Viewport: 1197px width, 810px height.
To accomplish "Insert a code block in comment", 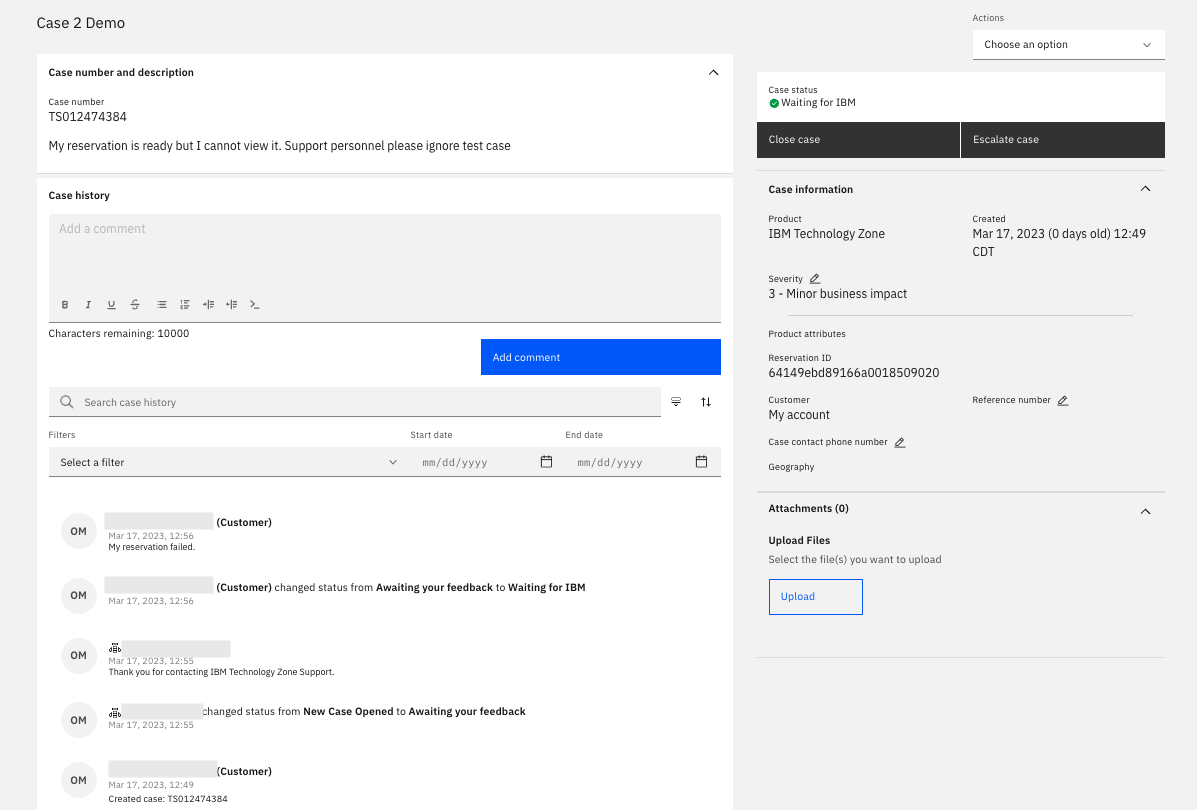I will (255, 305).
